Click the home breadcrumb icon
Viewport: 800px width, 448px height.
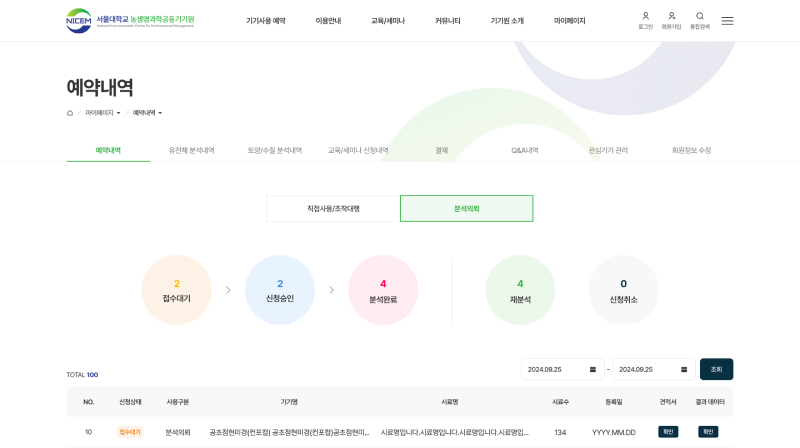tap(70, 113)
